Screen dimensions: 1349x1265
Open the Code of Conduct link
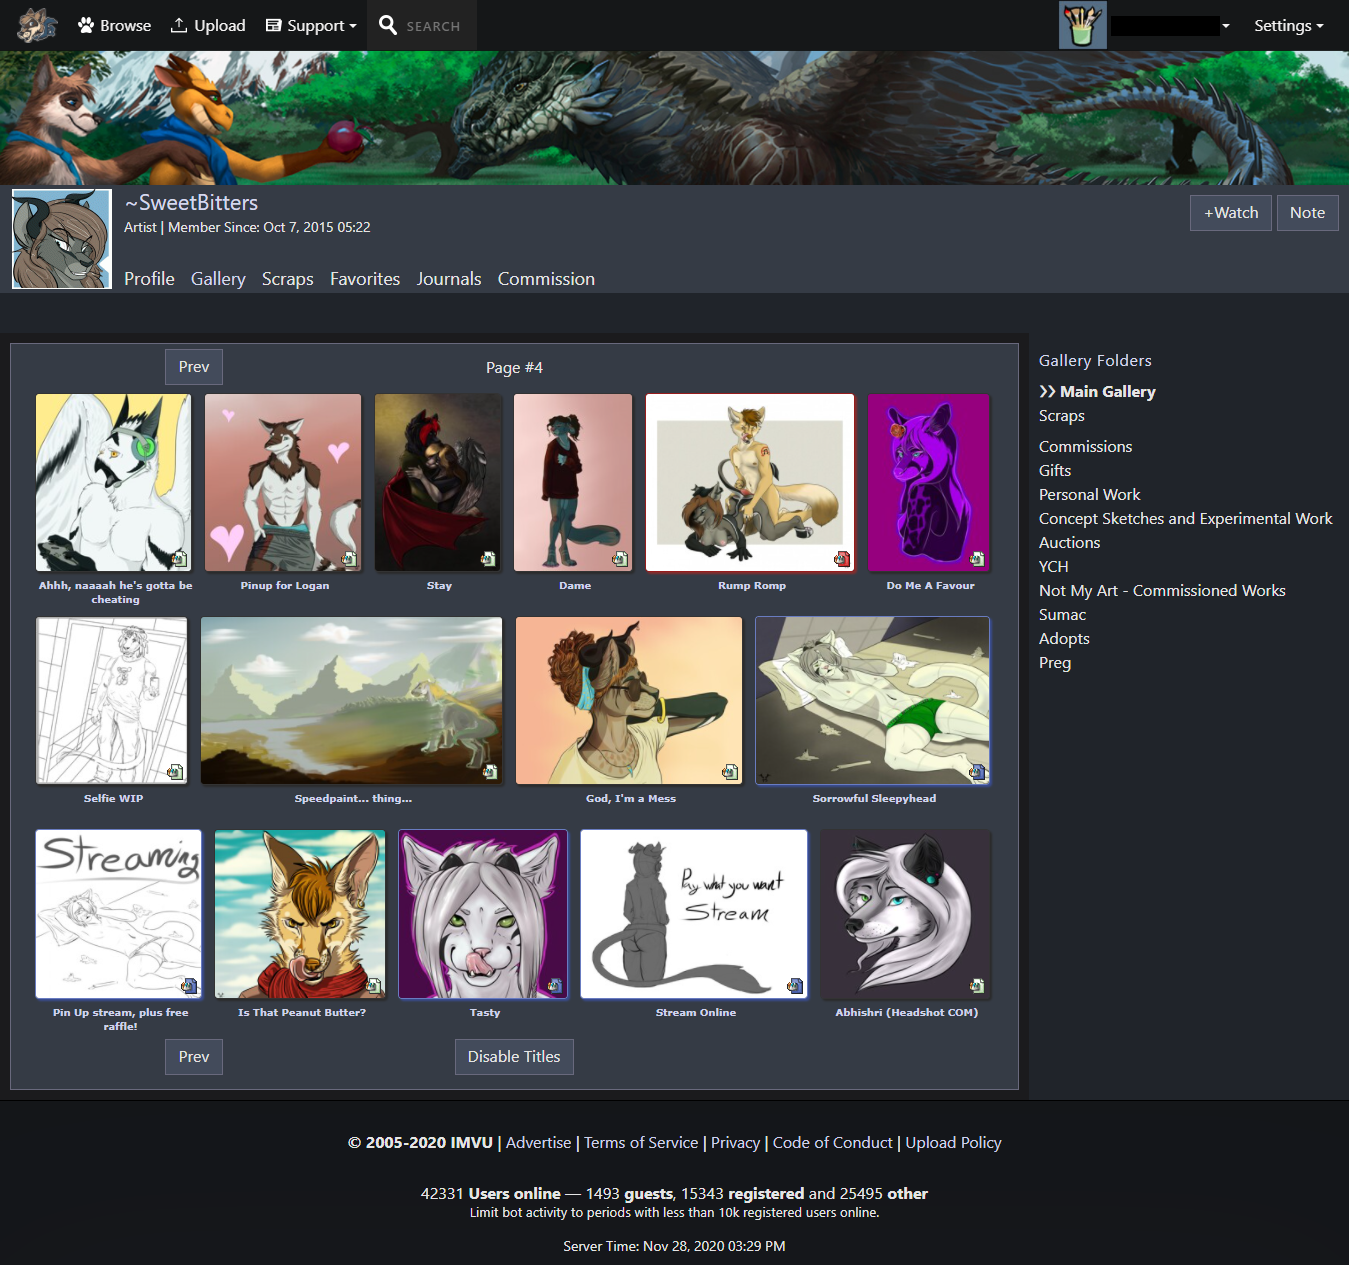coord(833,1142)
